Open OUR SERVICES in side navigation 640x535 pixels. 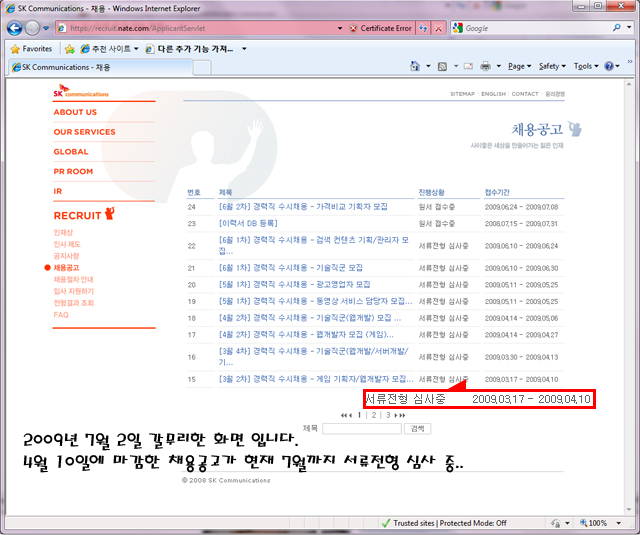[84, 132]
